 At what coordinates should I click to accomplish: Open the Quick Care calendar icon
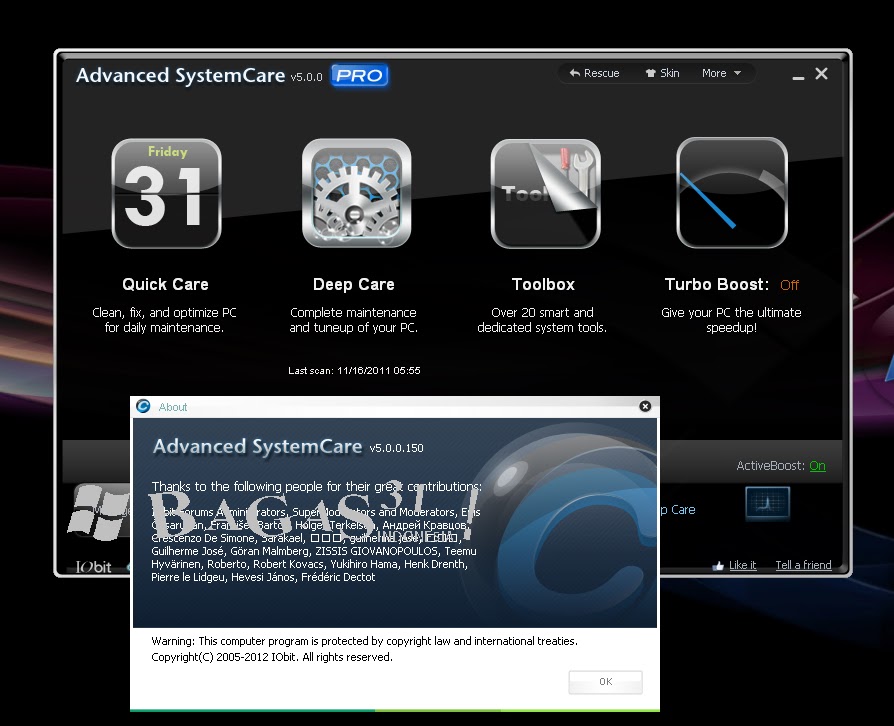pyautogui.click(x=166, y=194)
